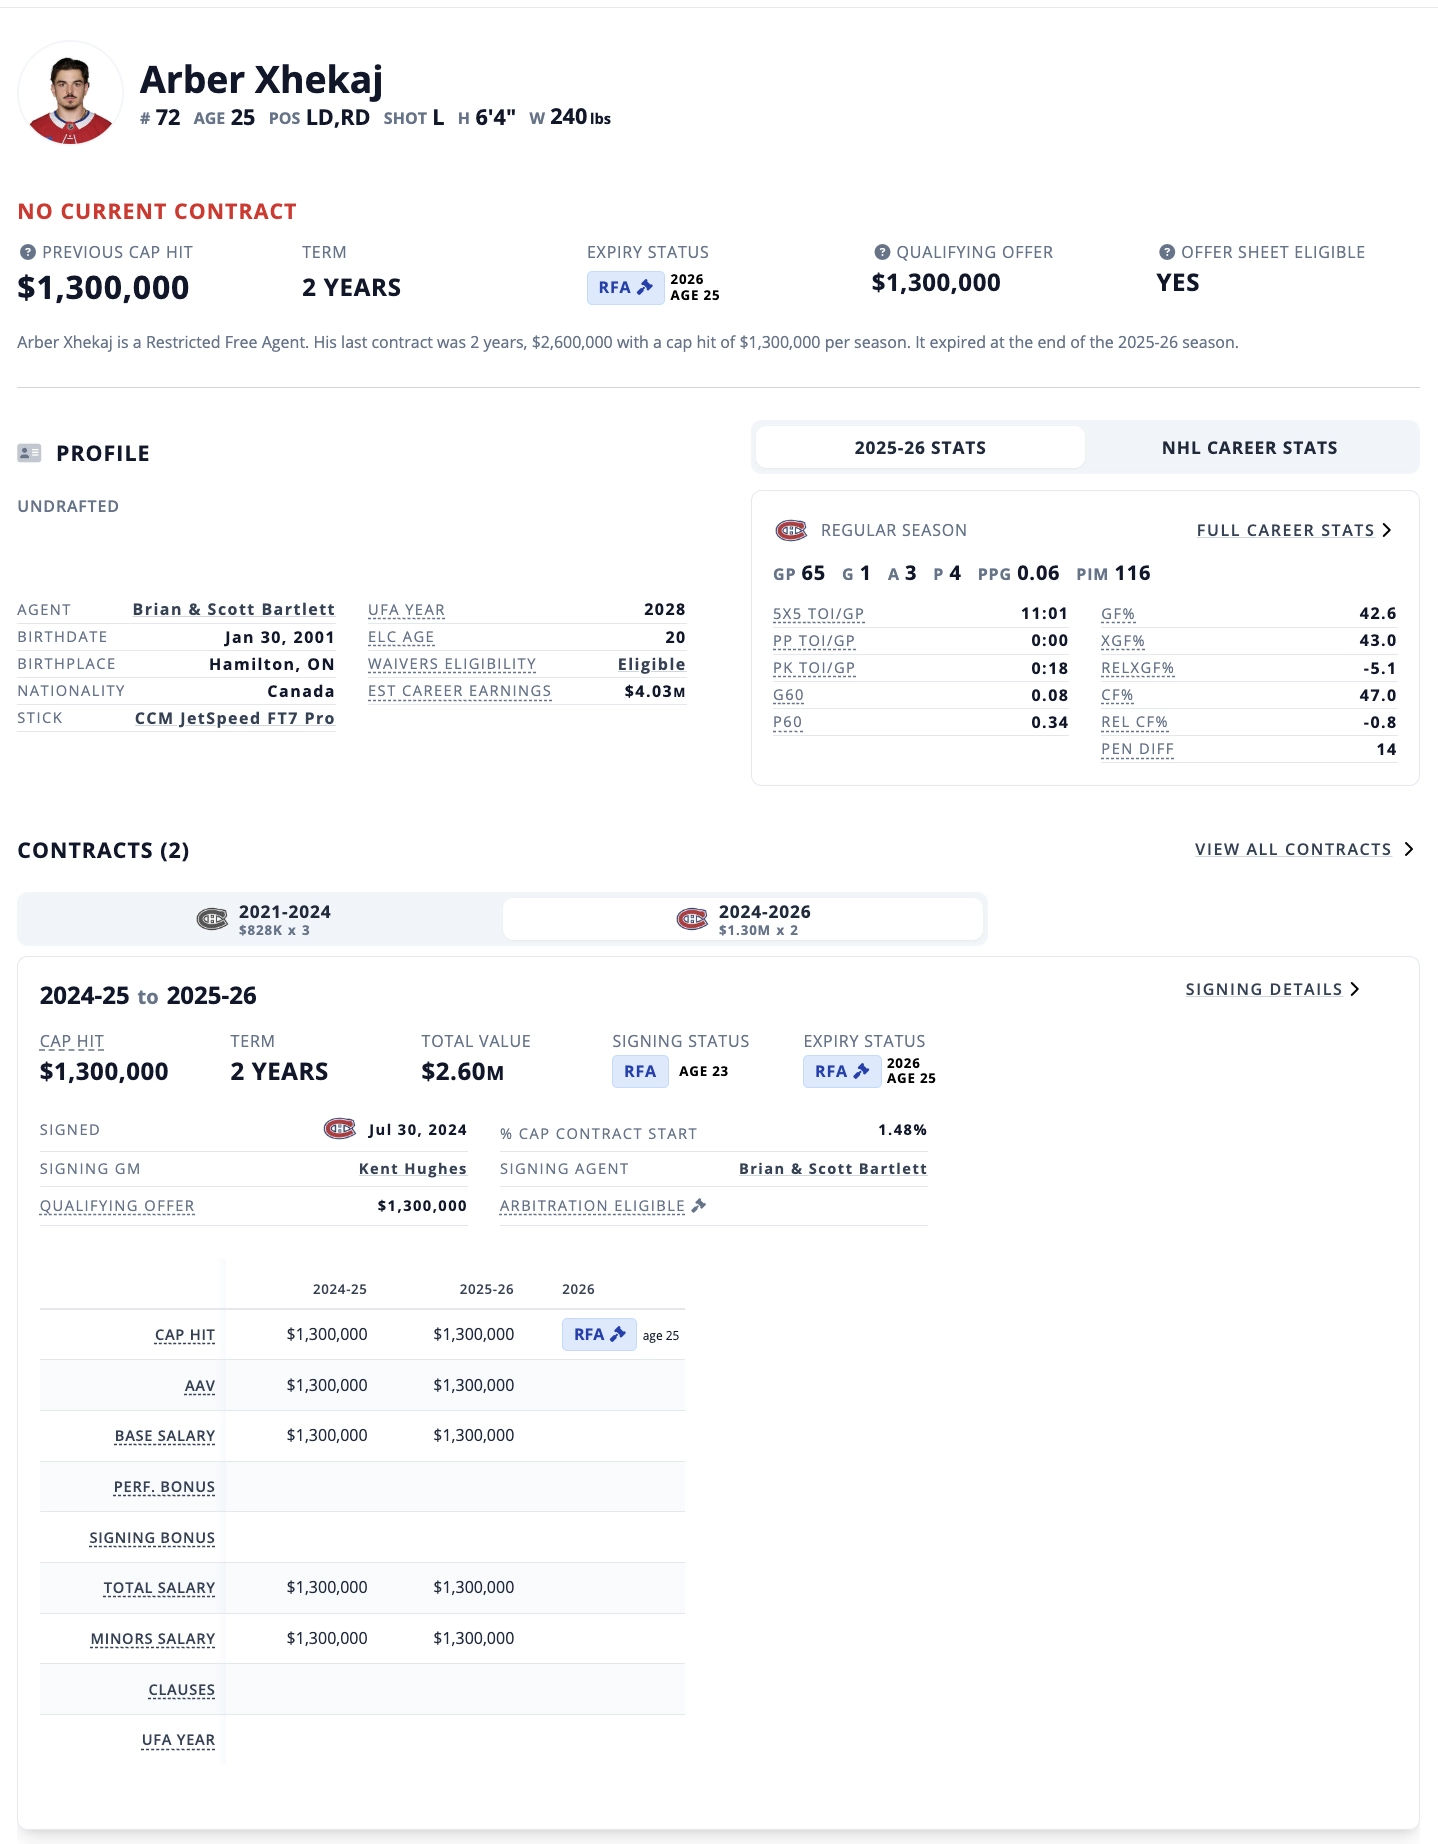Click the Previous Cap Hit help icon
Image resolution: width=1438 pixels, height=1844 pixels.
click(x=28, y=252)
